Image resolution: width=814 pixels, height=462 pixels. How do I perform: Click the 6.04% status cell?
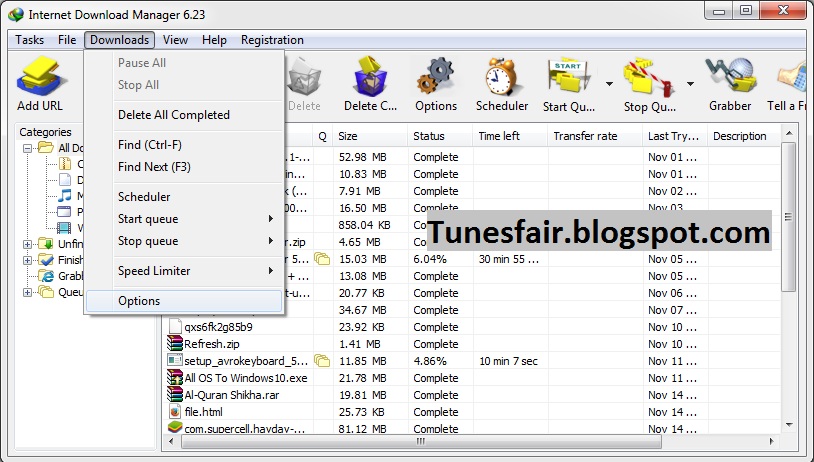430,259
